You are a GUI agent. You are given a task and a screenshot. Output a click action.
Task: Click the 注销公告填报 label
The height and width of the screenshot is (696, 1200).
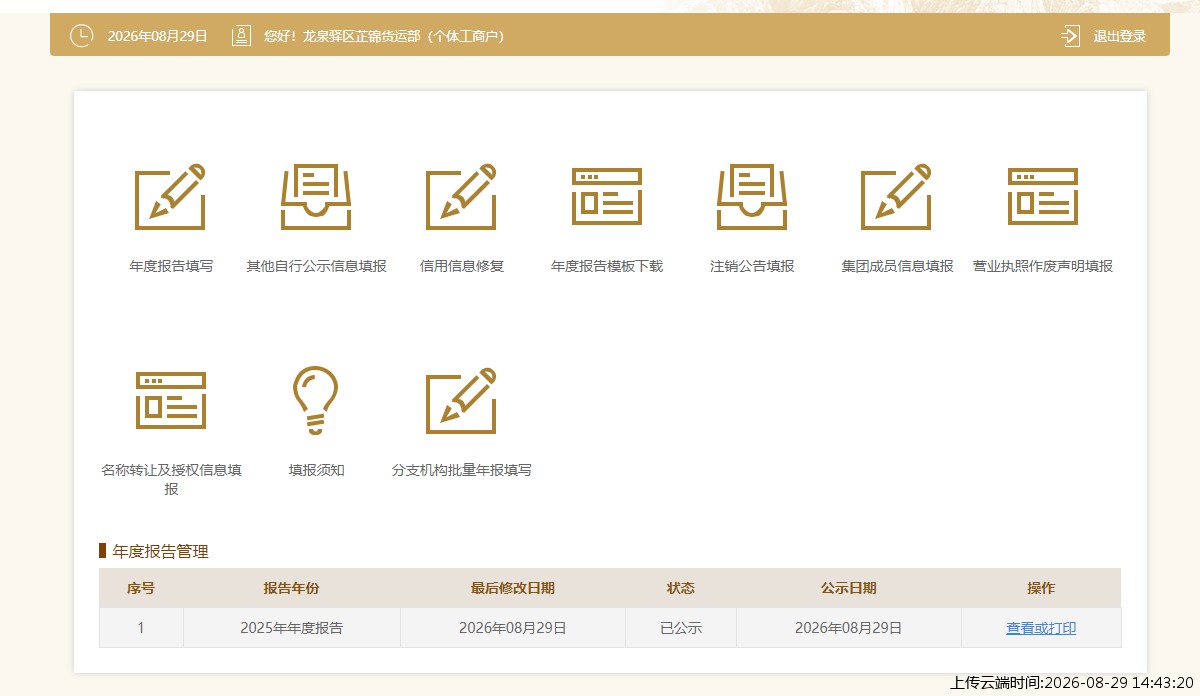pyautogui.click(x=752, y=266)
